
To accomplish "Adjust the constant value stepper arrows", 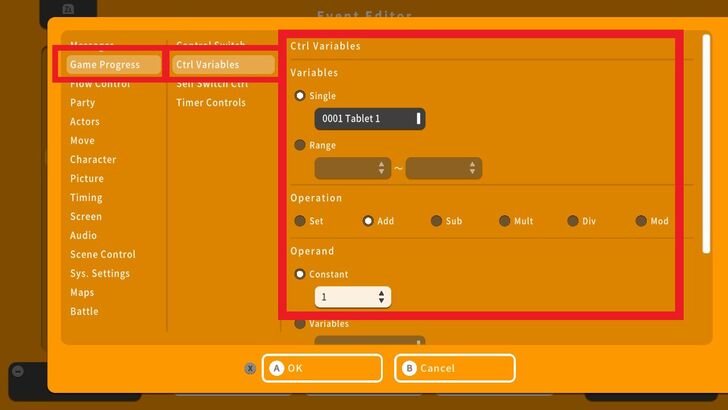I will pos(381,297).
